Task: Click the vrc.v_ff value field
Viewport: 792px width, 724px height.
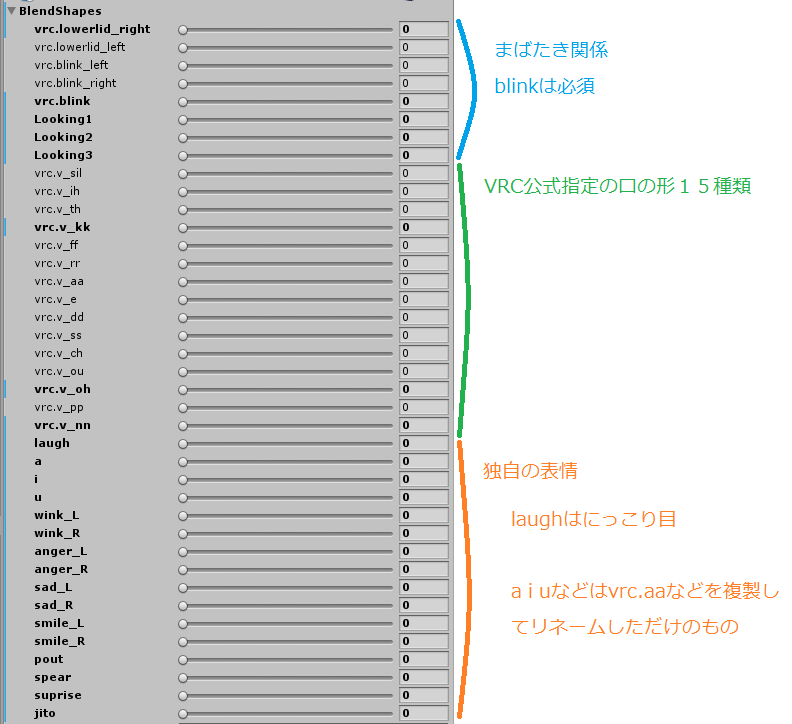Action: click(423, 246)
